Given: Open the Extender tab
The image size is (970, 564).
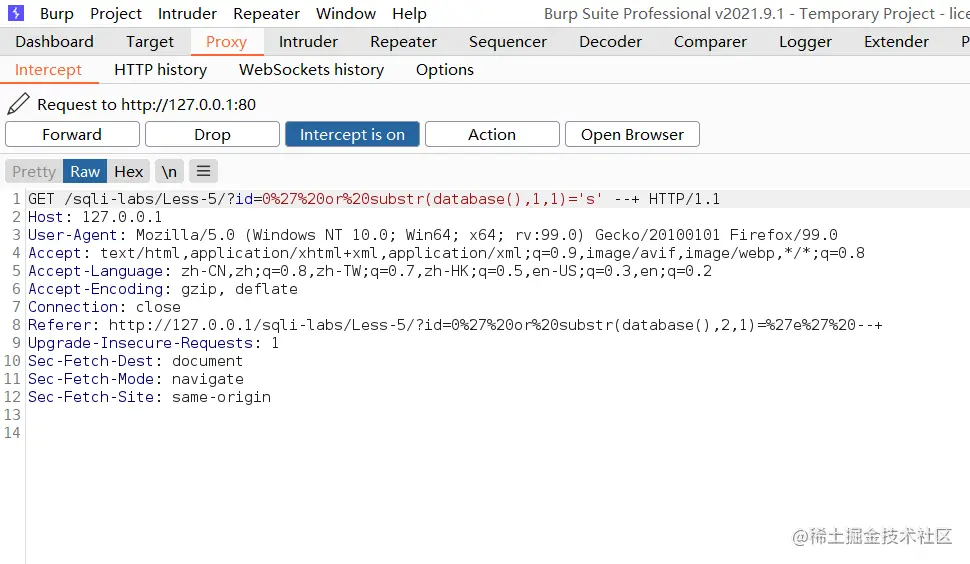Looking at the screenshot, I should point(896,41).
